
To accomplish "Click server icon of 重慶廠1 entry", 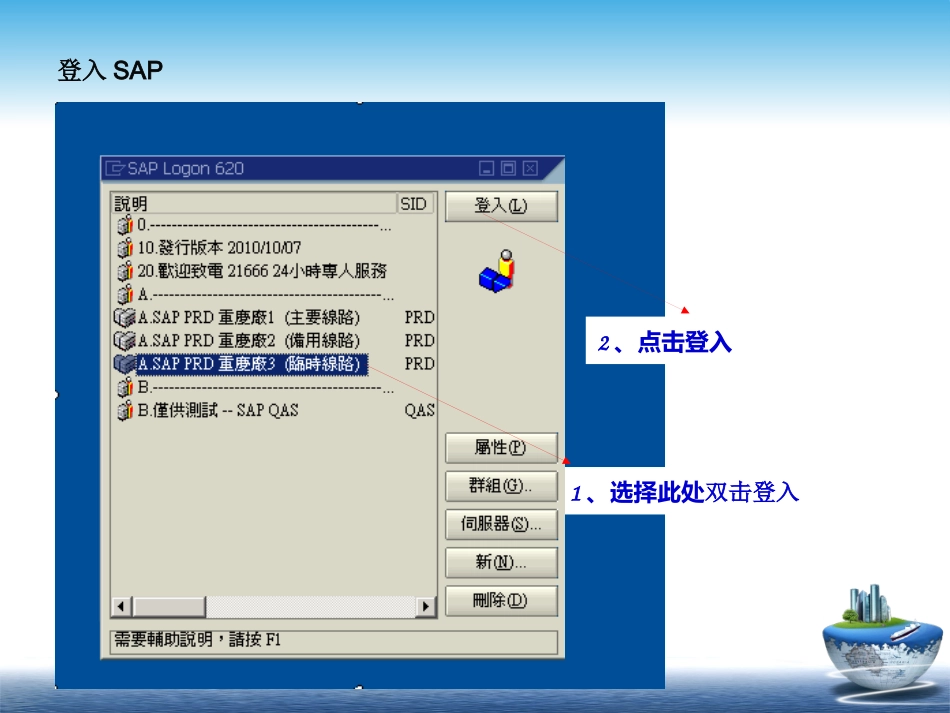I will point(124,317).
